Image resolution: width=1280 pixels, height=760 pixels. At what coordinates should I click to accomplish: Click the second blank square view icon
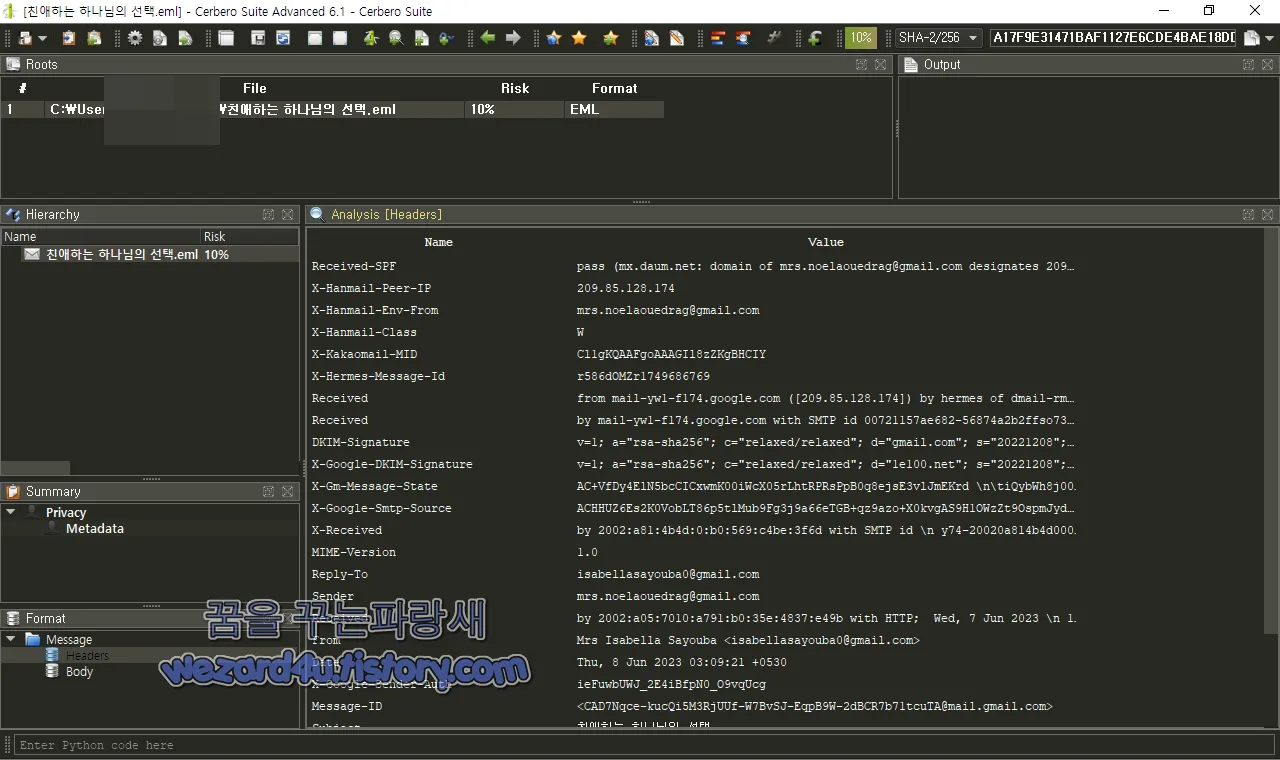pyautogui.click(x=340, y=38)
